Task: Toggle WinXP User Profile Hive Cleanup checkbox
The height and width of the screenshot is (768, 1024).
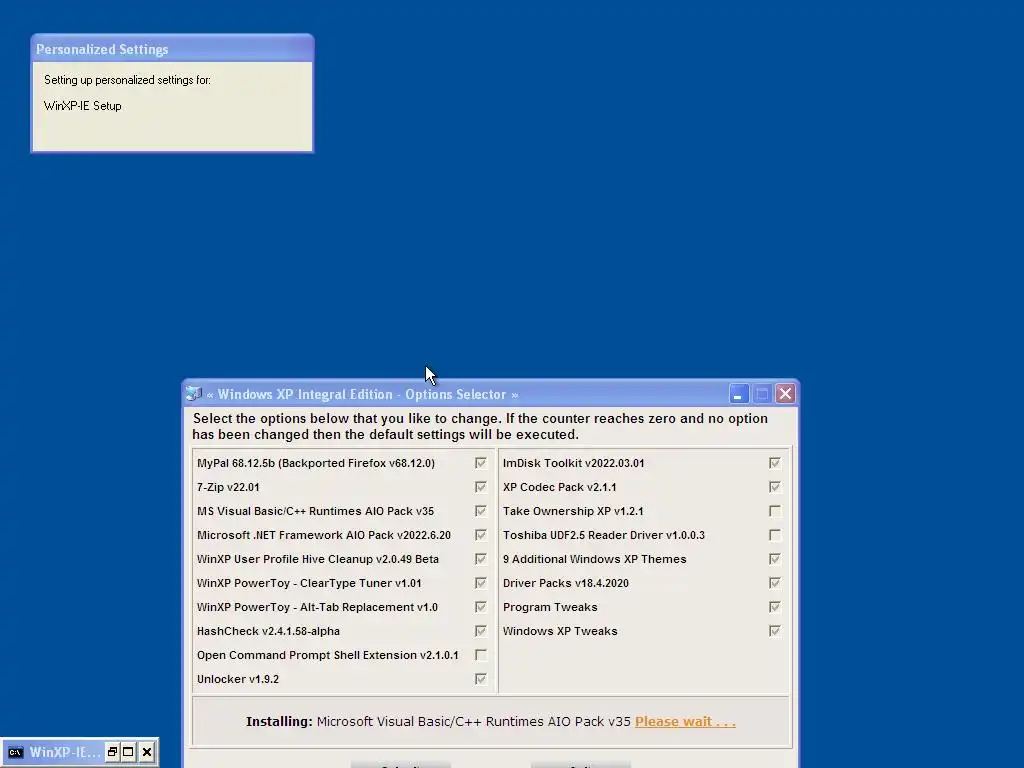Action: click(x=481, y=559)
